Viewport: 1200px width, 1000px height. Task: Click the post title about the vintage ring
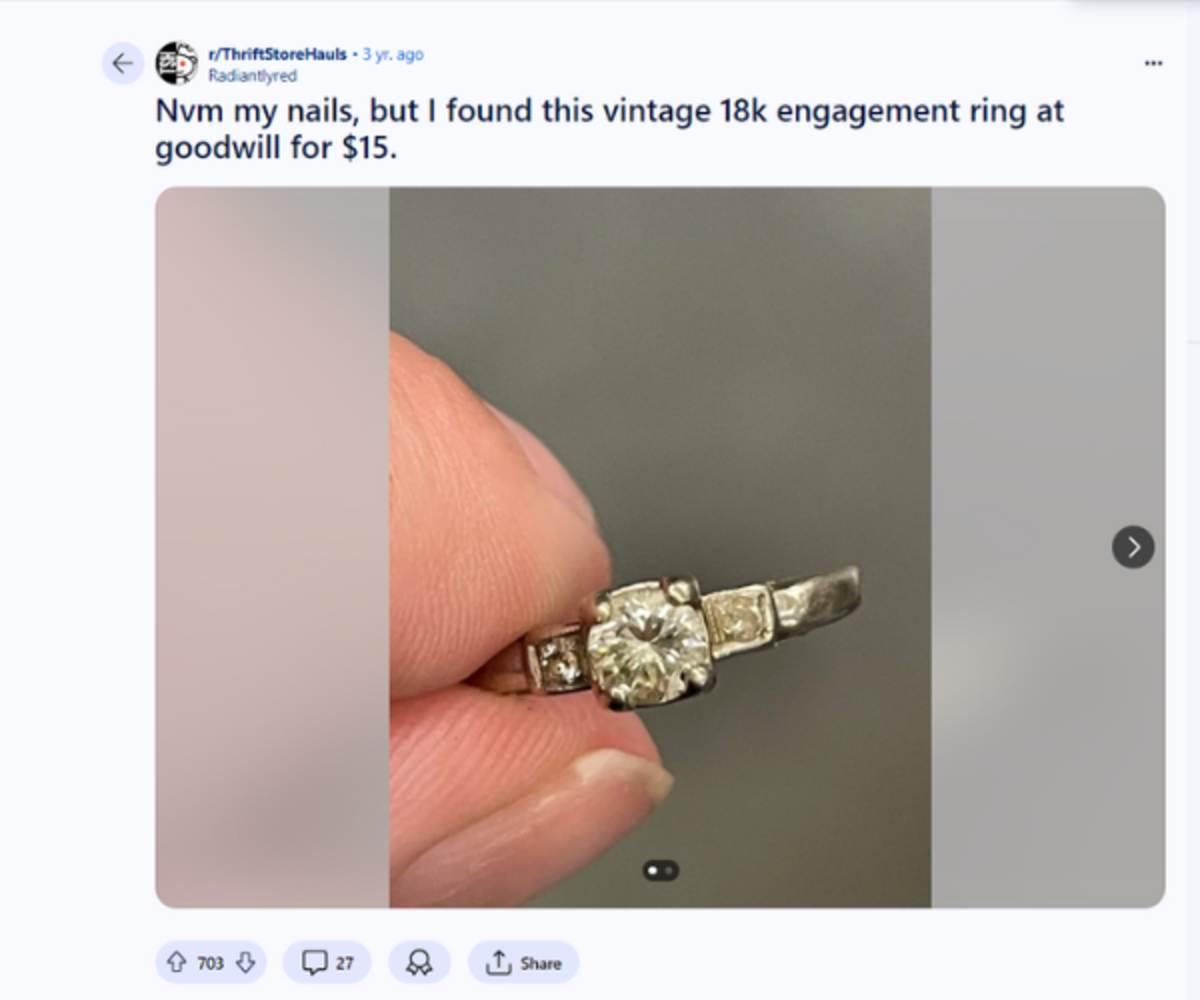pos(609,128)
